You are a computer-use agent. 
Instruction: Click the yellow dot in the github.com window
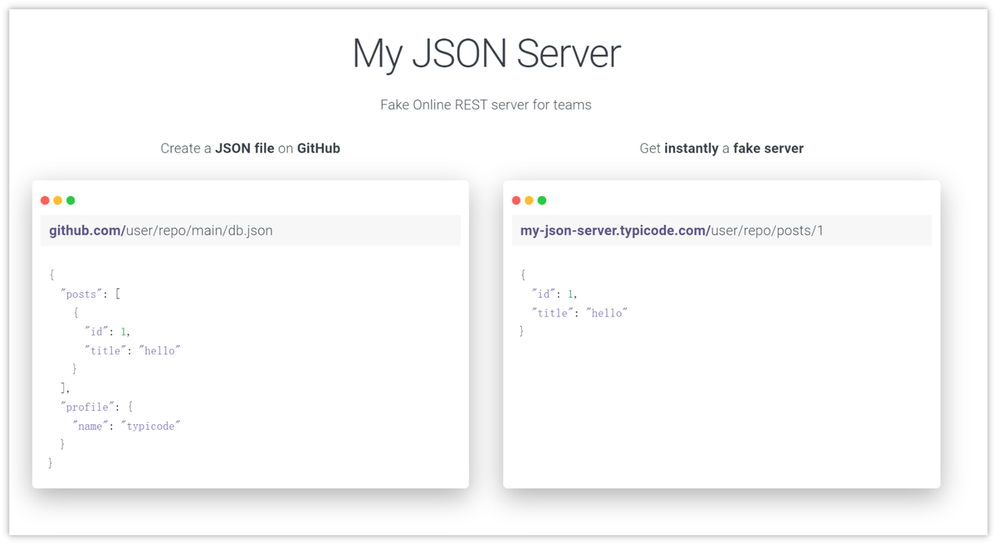(x=58, y=201)
